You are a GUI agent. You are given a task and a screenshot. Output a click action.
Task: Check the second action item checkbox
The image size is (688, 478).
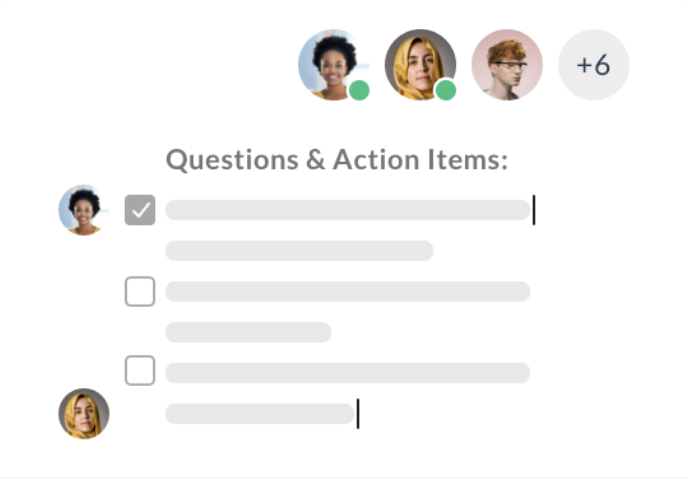(140, 291)
